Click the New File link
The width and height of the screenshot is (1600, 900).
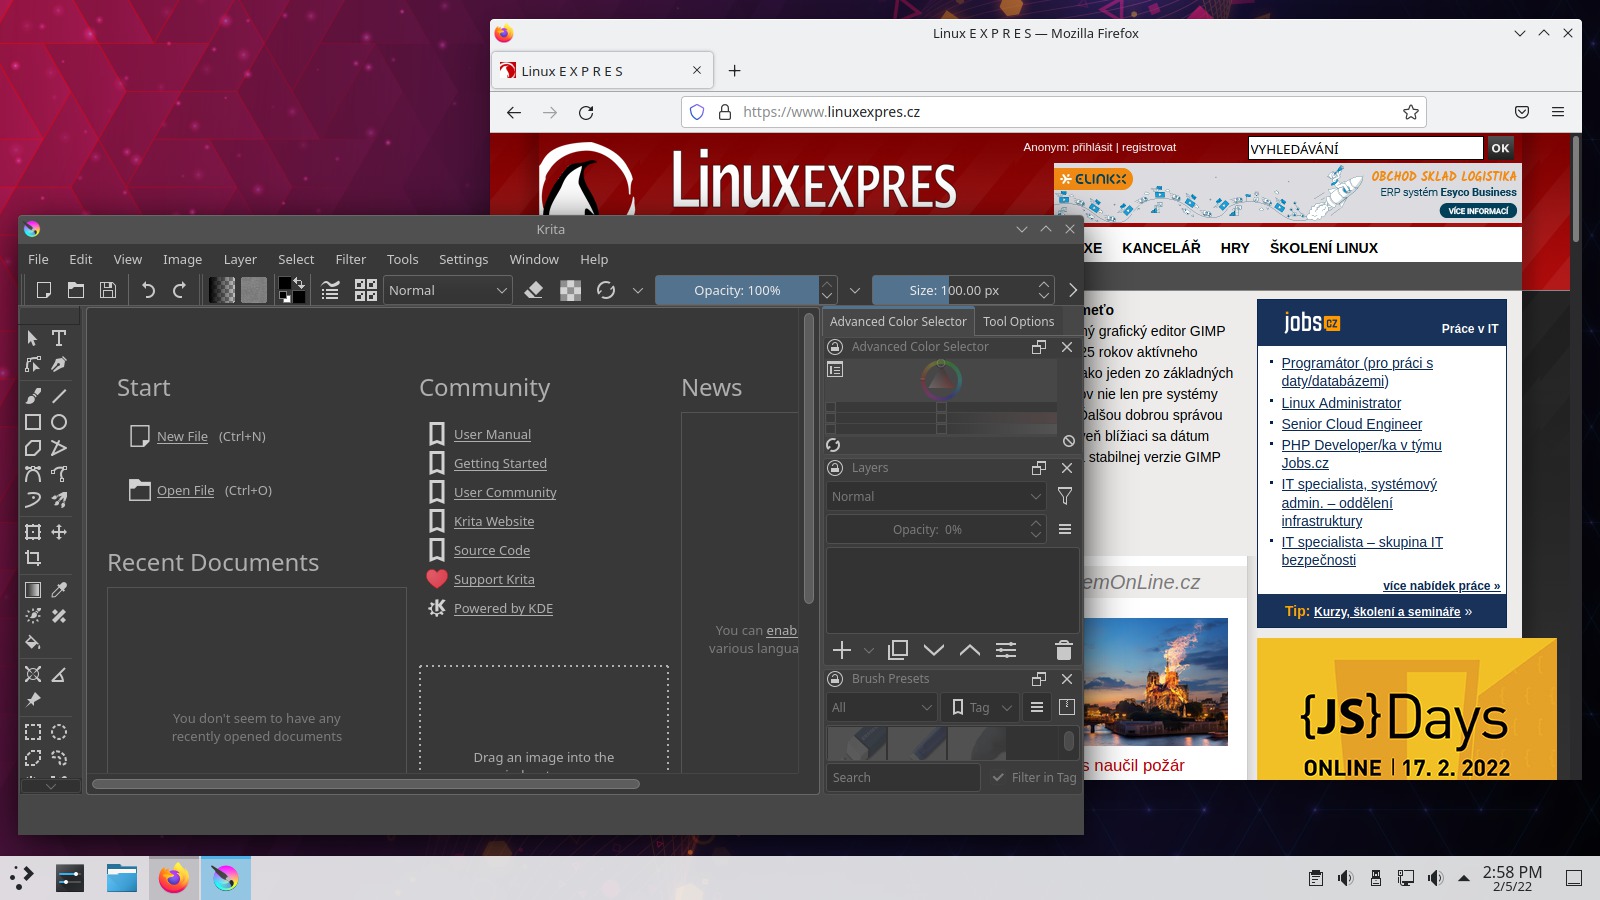182,436
